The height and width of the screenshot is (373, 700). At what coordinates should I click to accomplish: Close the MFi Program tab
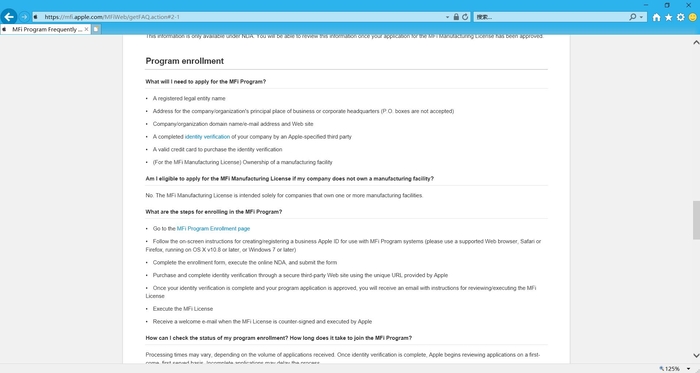click(x=87, y=29)
